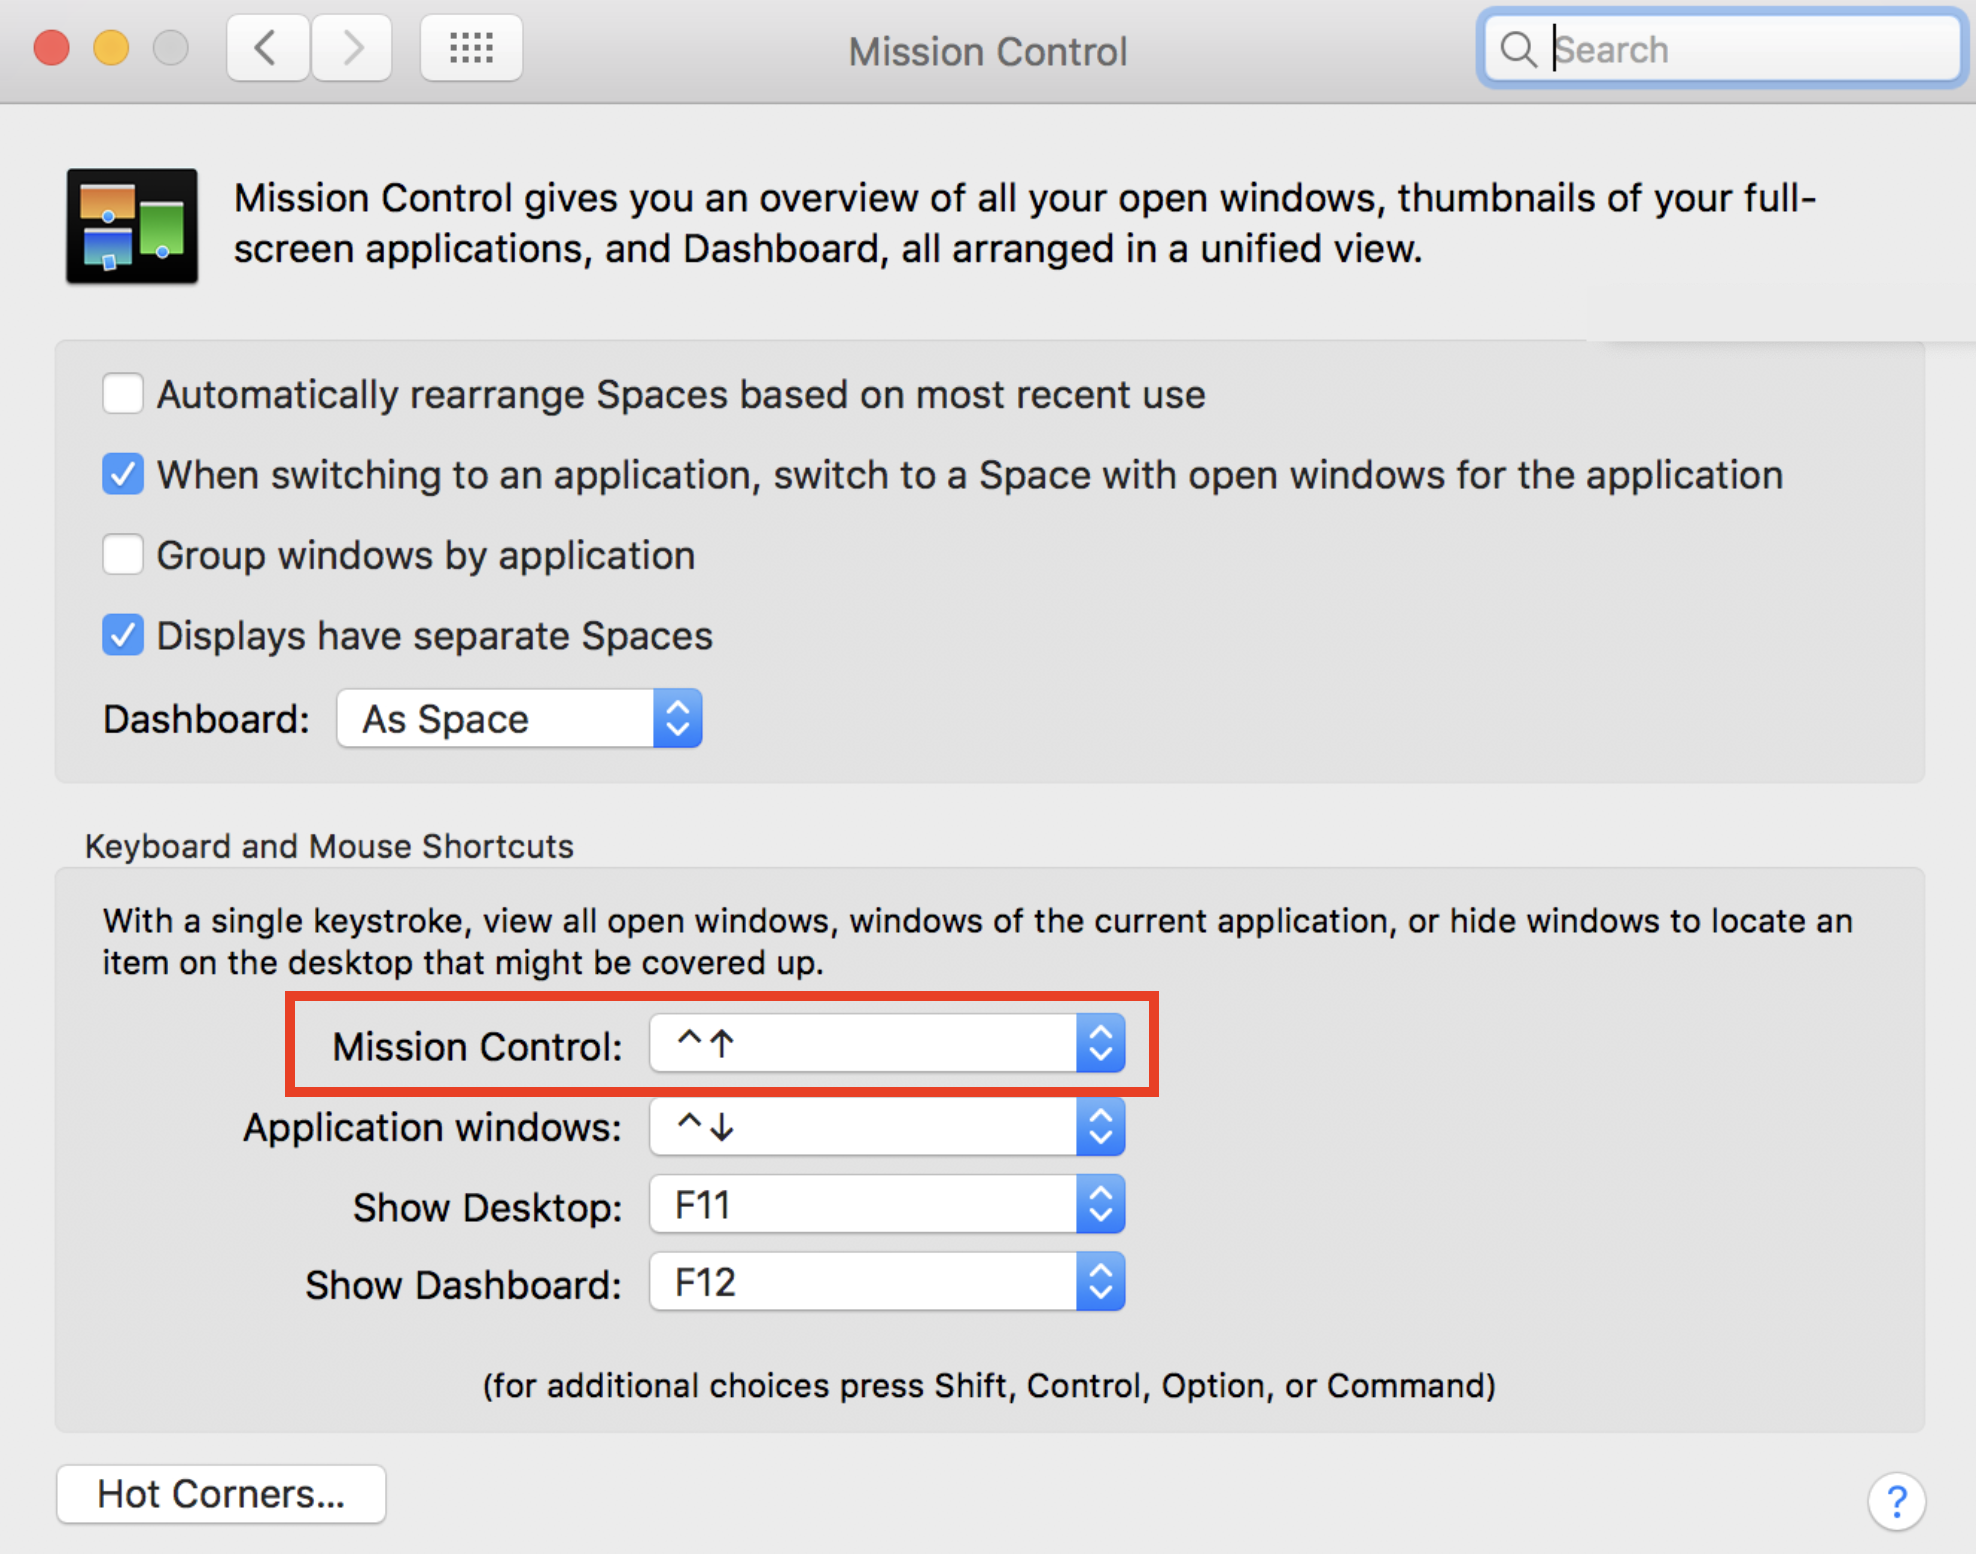Click the Hot Corners button
The width and height of the screenshot is (1976, 1554).
(x=221, y=1494)
